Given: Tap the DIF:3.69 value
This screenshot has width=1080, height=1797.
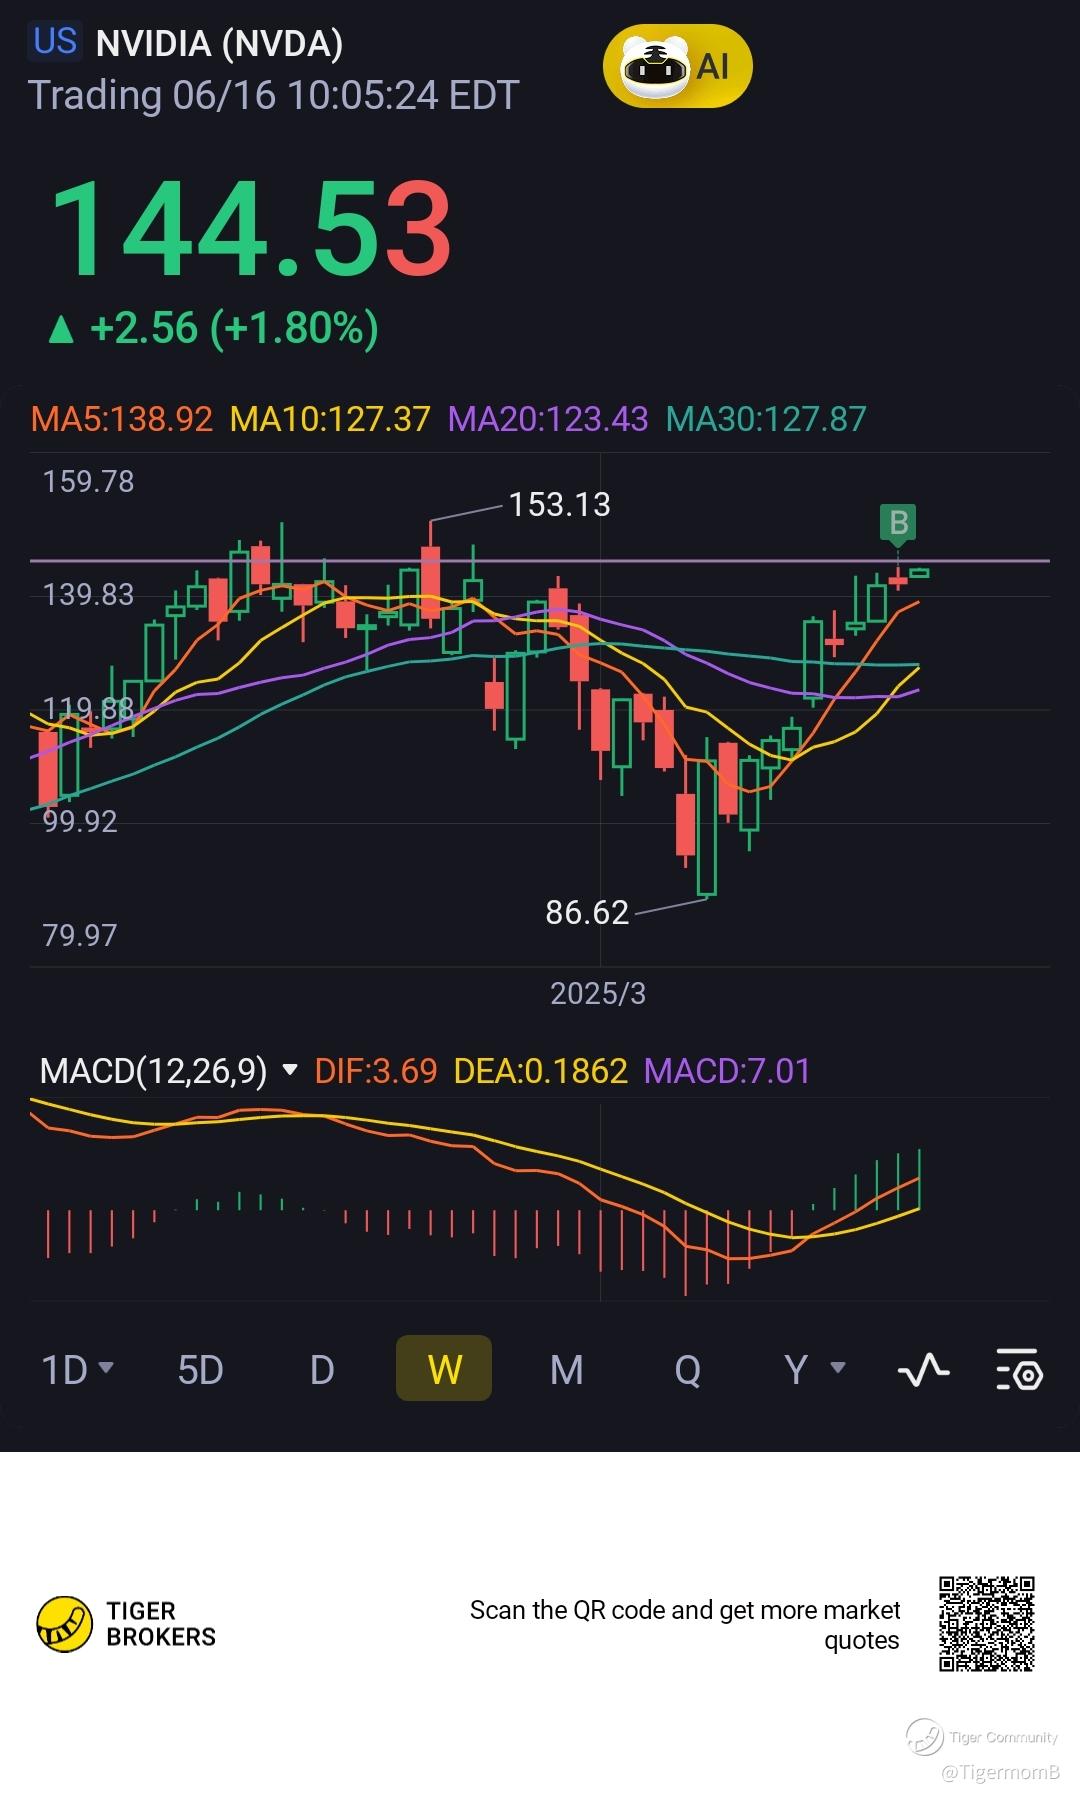Looking at the screenshot, I should [x=376, y=1071].
